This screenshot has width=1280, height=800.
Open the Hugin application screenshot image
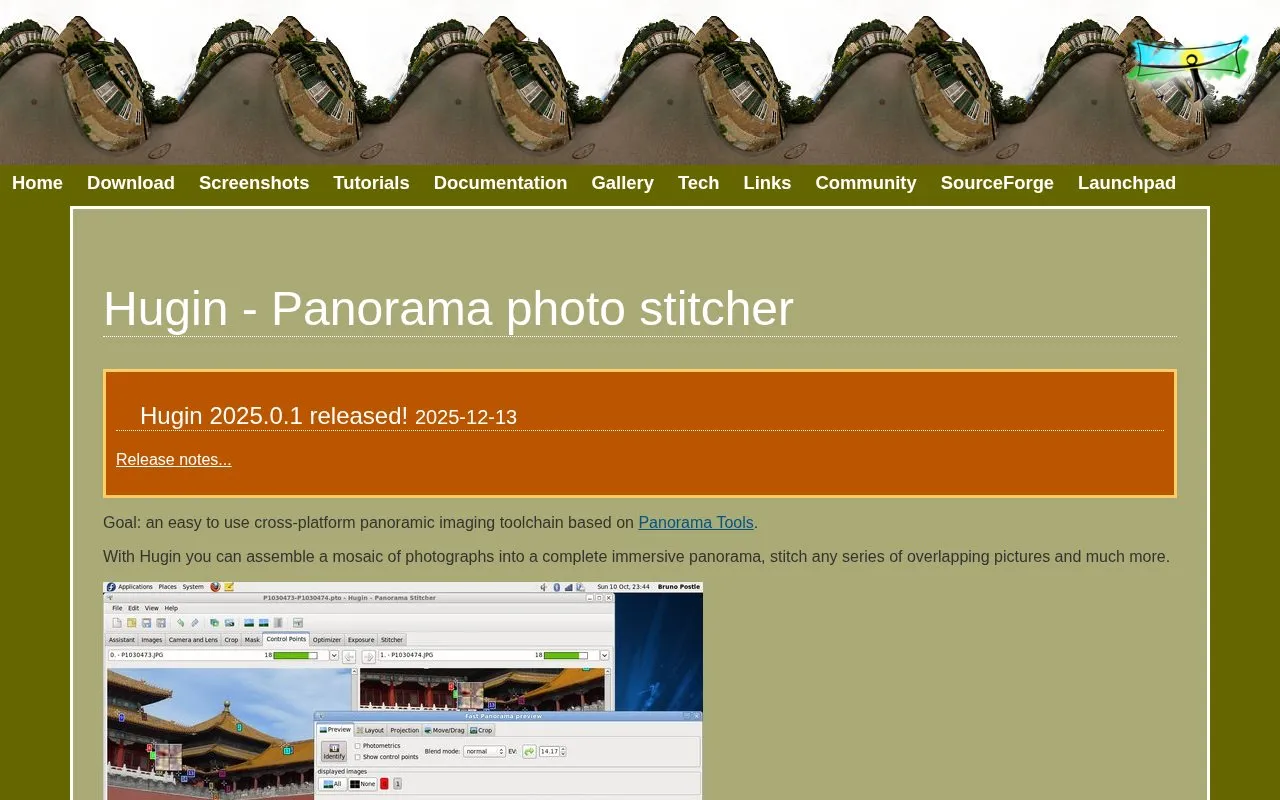[403, 691]
